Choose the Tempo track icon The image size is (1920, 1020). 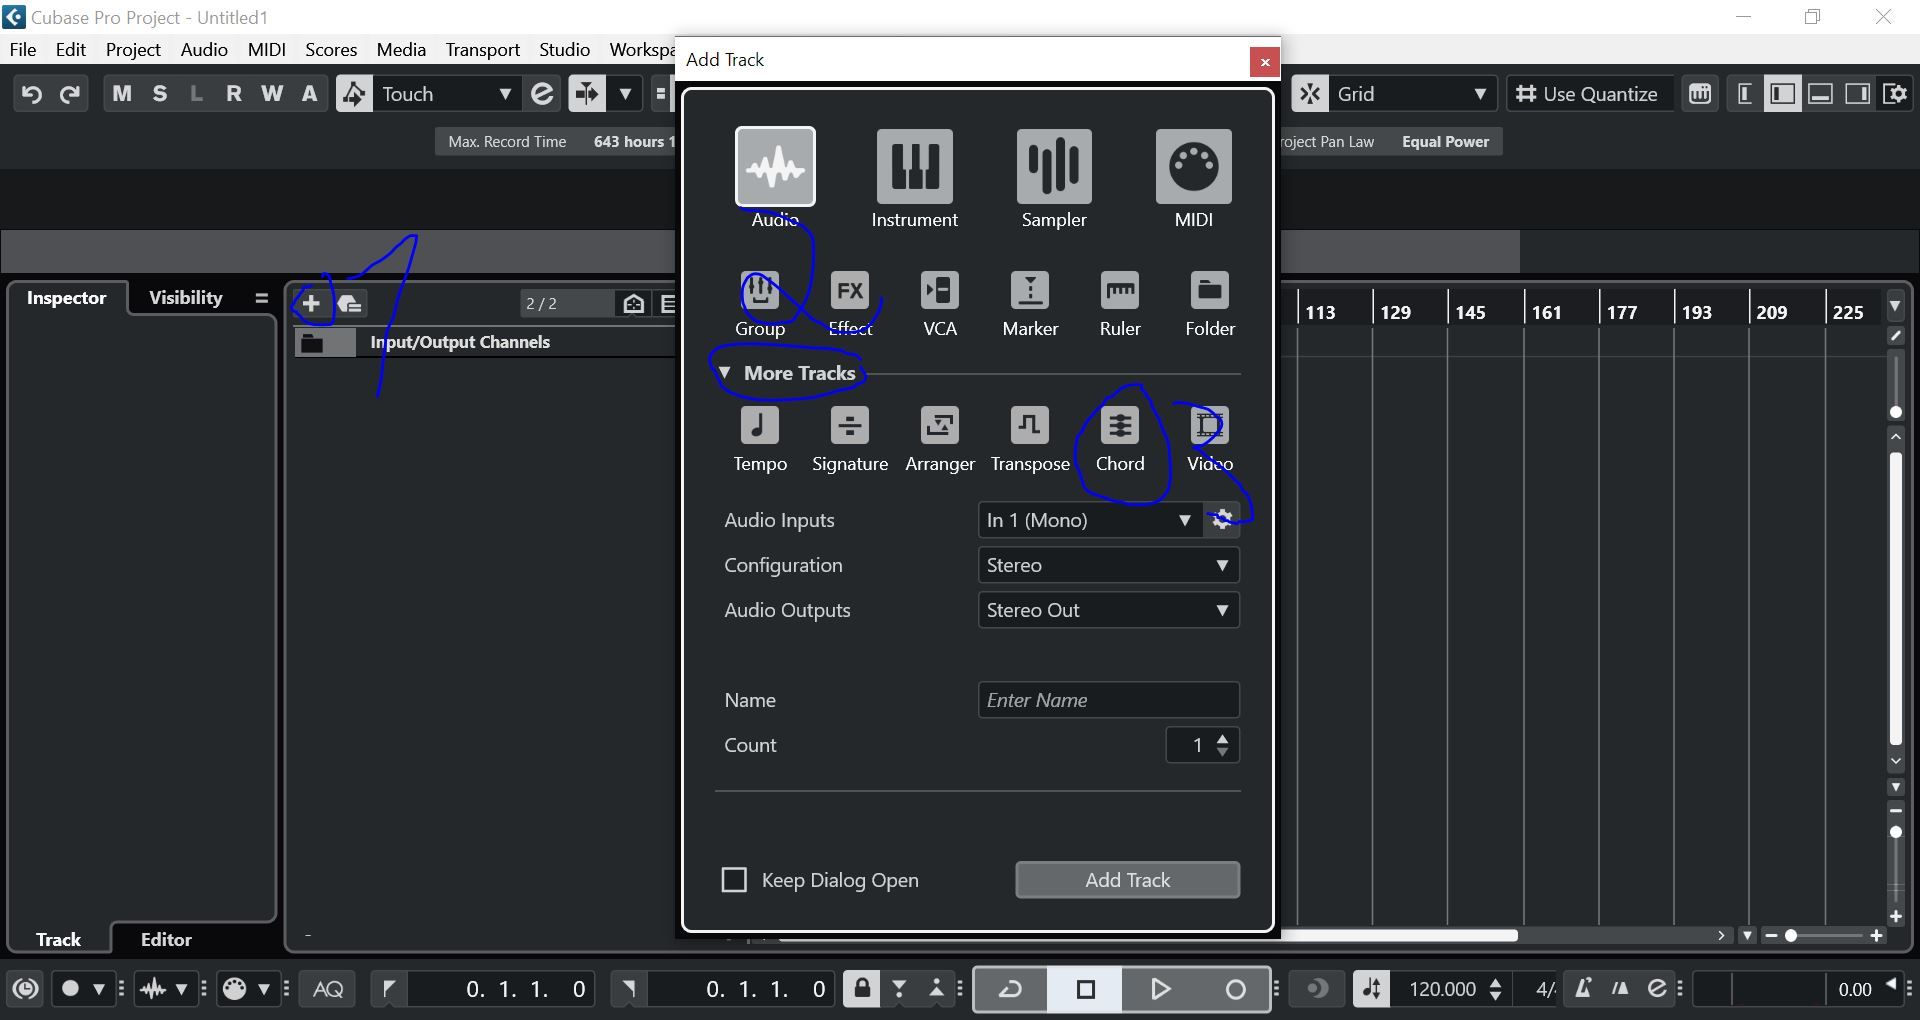[x=760, y=425]
